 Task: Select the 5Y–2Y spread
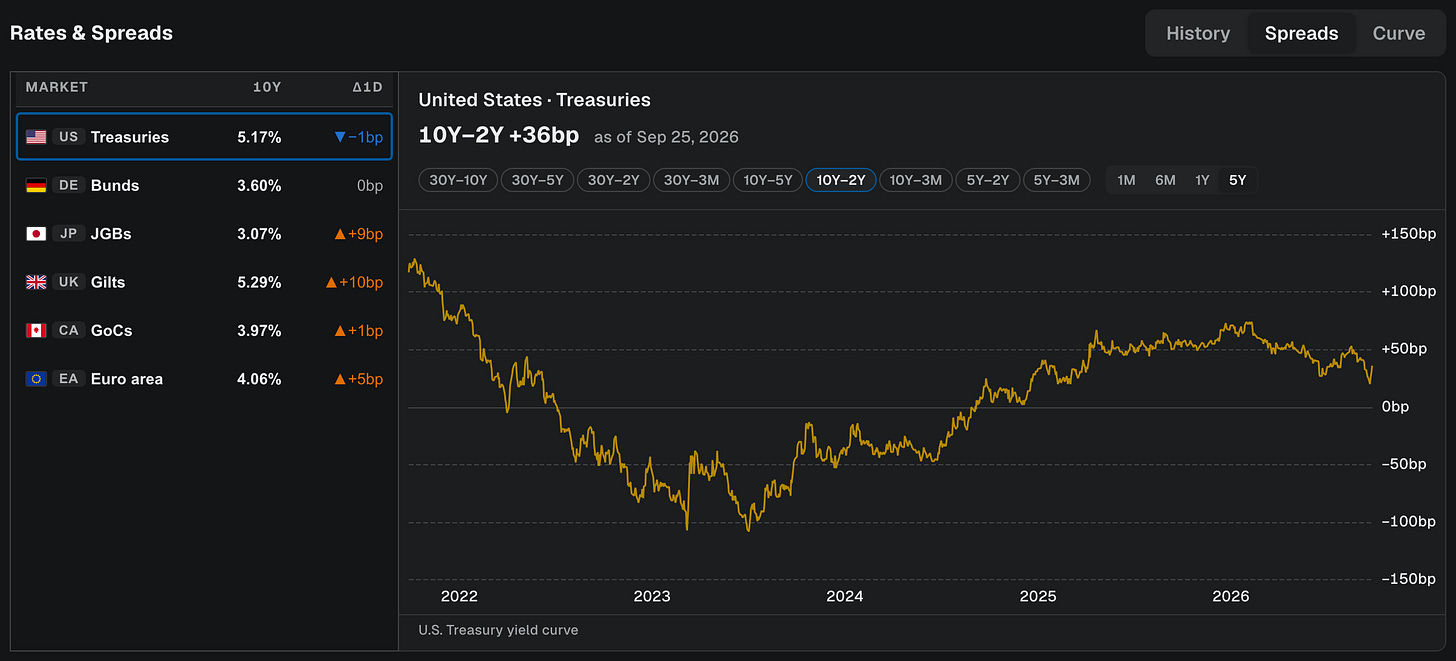988,180
